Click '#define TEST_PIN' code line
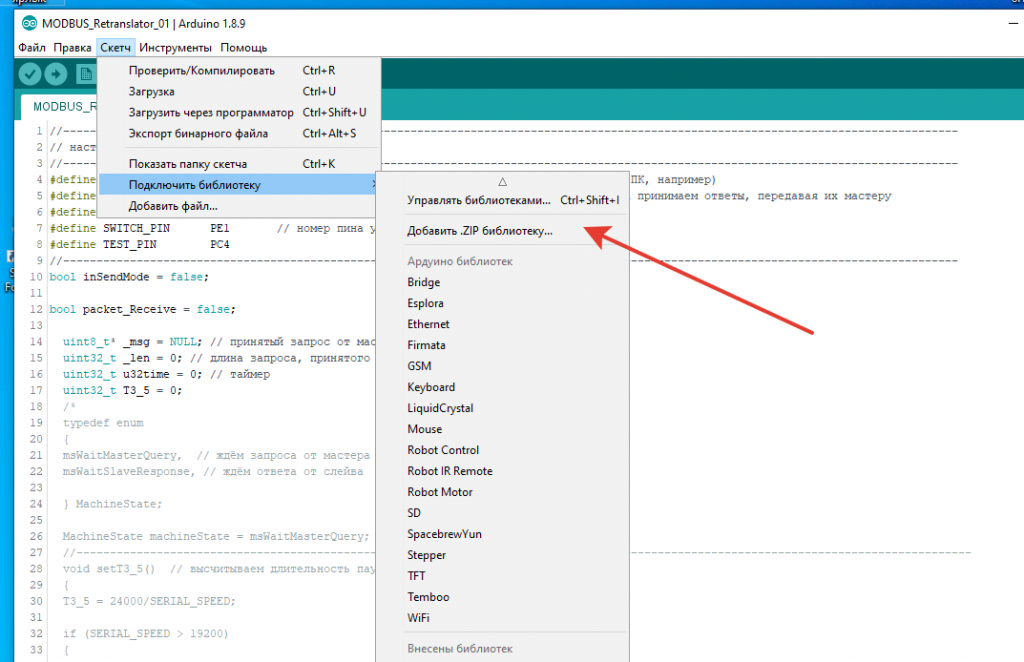 [x=139, y=244]
